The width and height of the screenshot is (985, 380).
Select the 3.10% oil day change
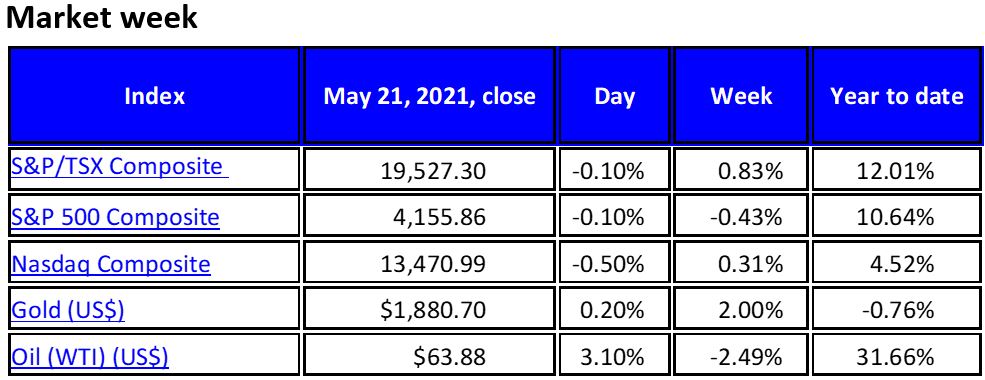(614, 357)
